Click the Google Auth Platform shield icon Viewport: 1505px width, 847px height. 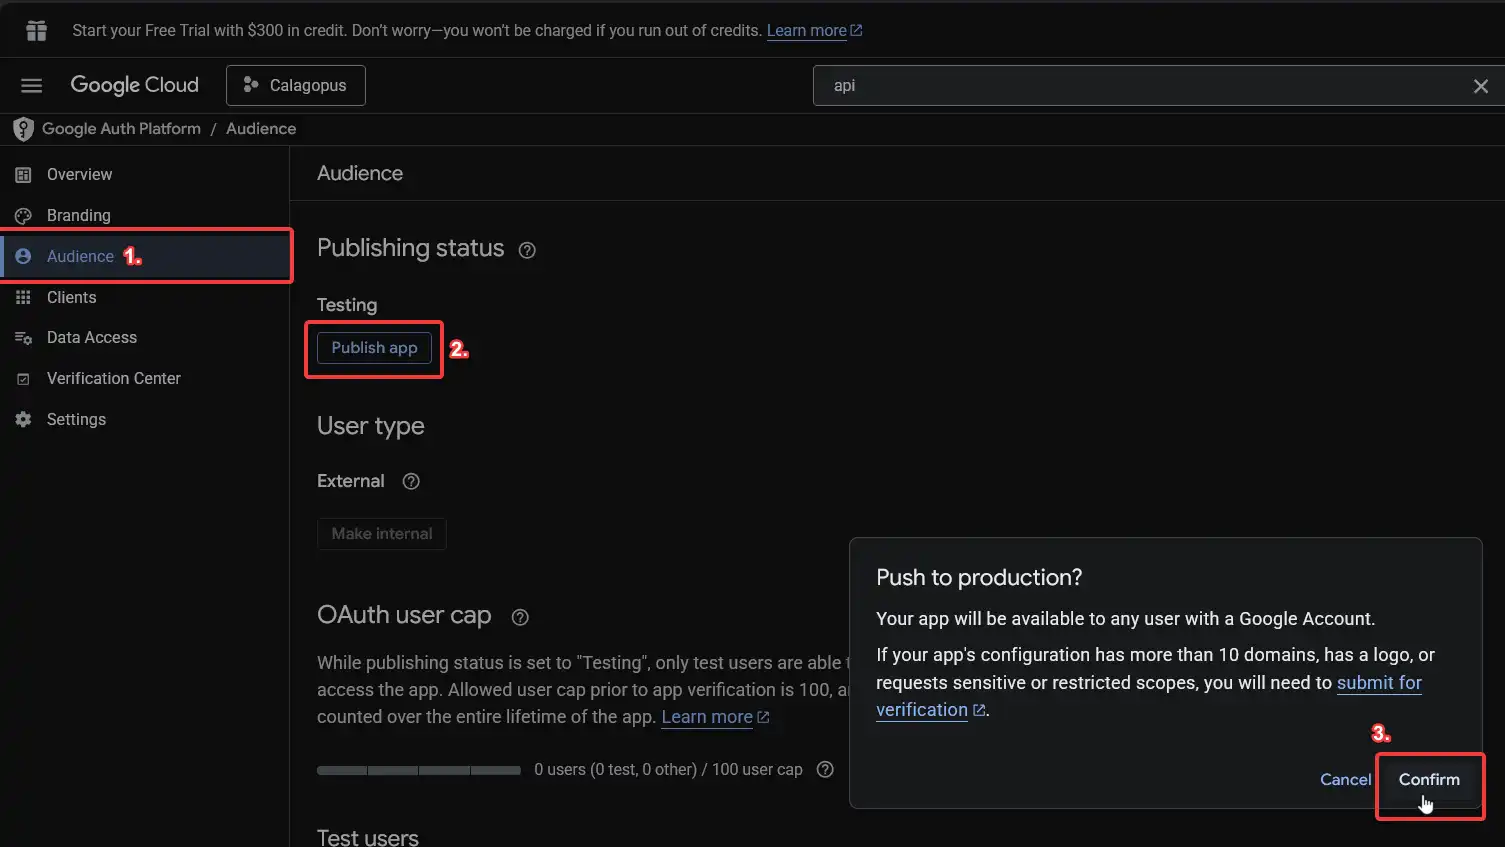coord(23,129)
